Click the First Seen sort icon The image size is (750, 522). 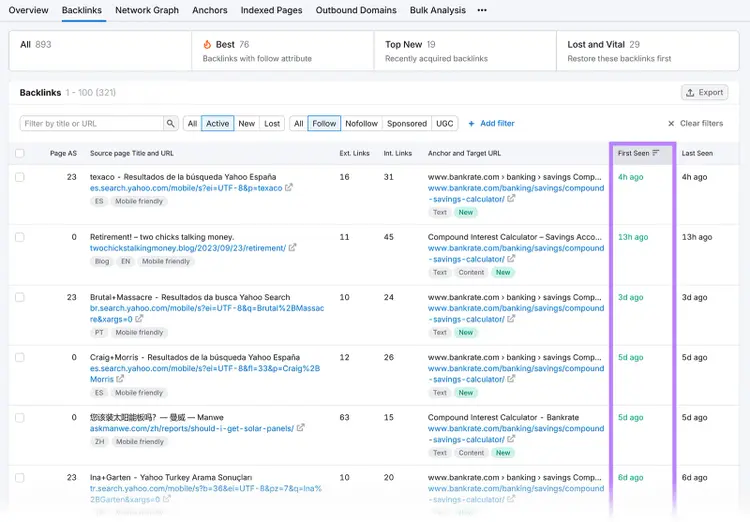tap(656, 153)
